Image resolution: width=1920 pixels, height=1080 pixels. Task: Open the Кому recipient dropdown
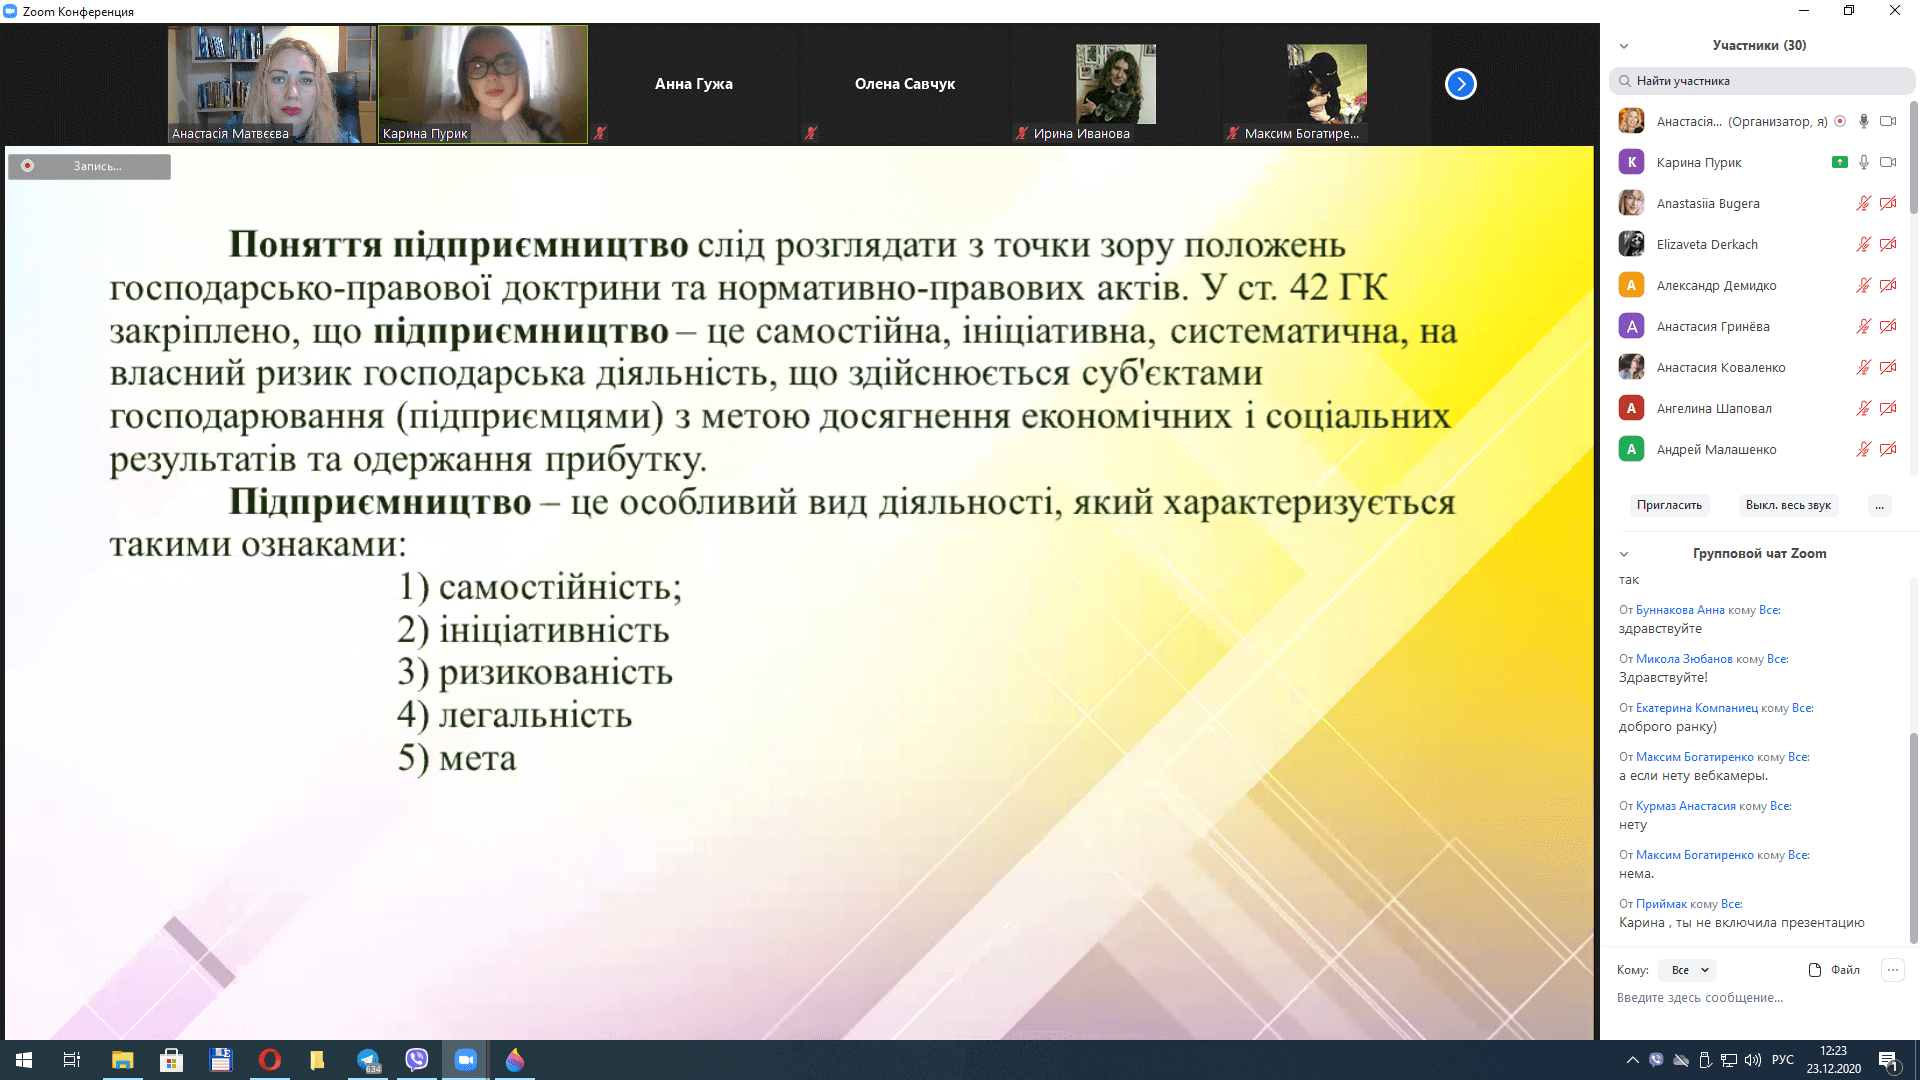tap(1689, 970)
